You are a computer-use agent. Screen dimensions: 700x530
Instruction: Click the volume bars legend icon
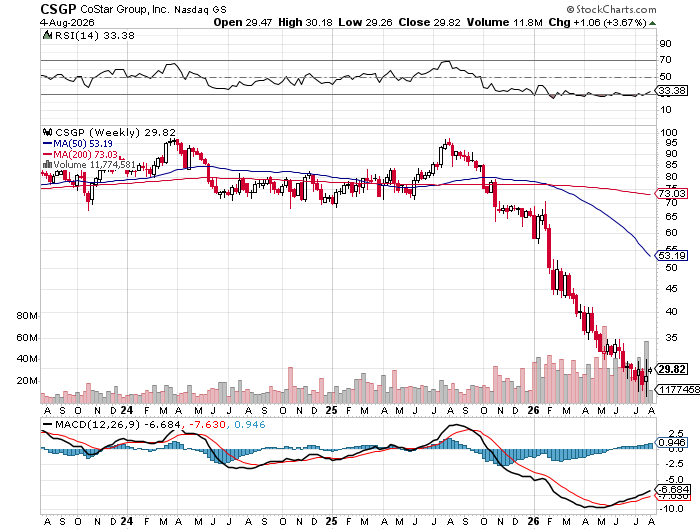click(47, 164)
